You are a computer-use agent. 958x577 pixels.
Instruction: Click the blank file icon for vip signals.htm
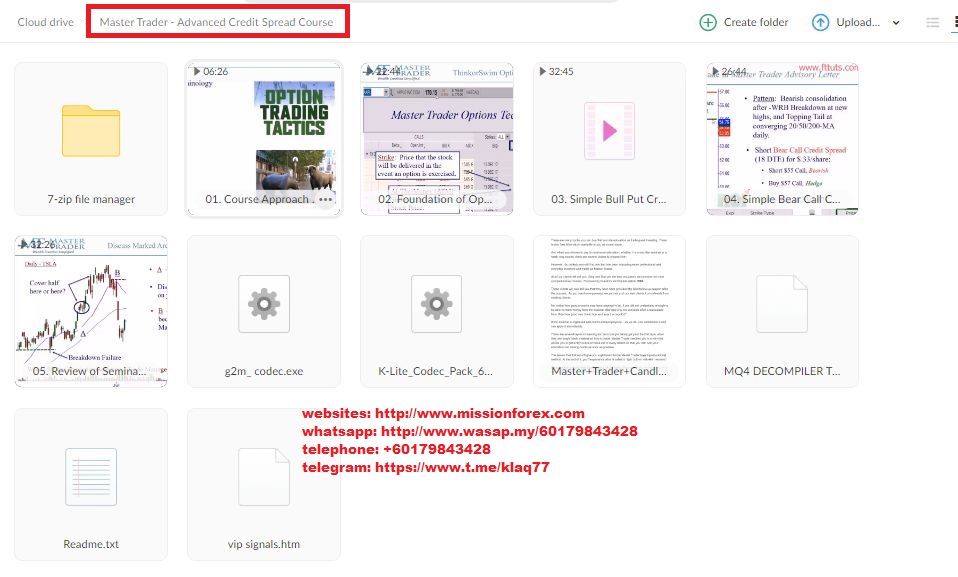[x=264, y=477]
